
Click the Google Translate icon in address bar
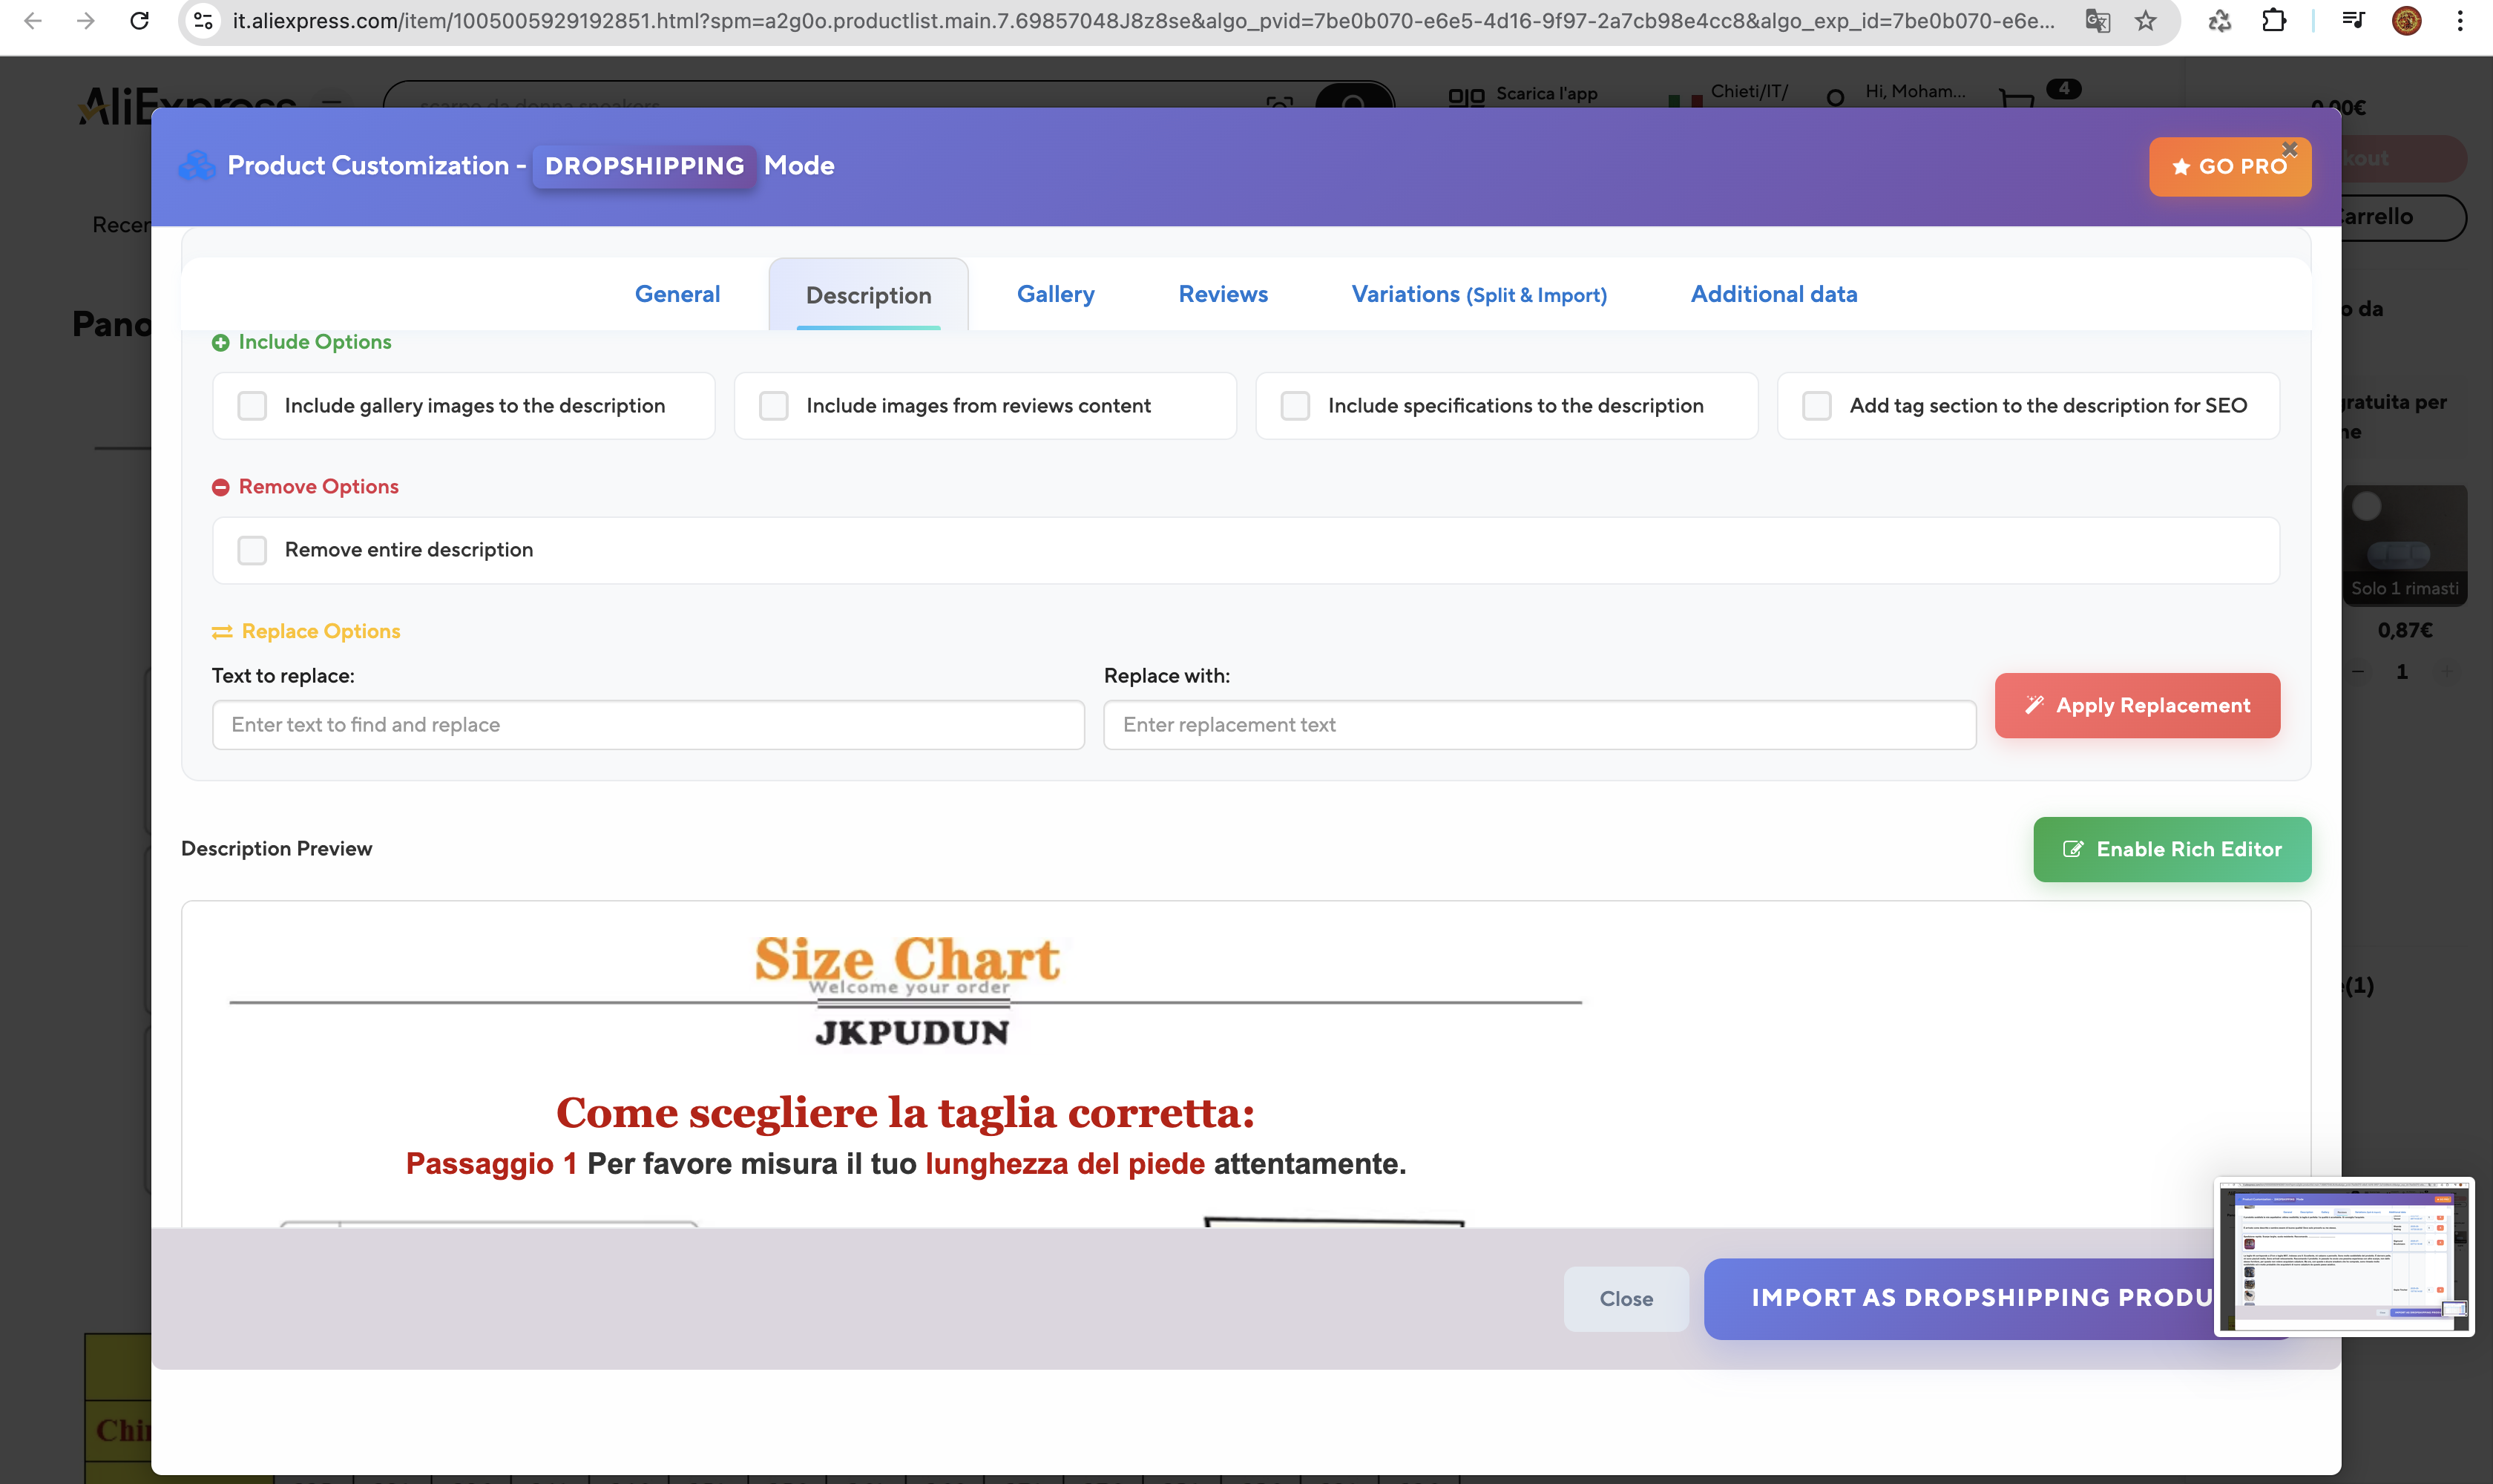(x=2097, y=20)
